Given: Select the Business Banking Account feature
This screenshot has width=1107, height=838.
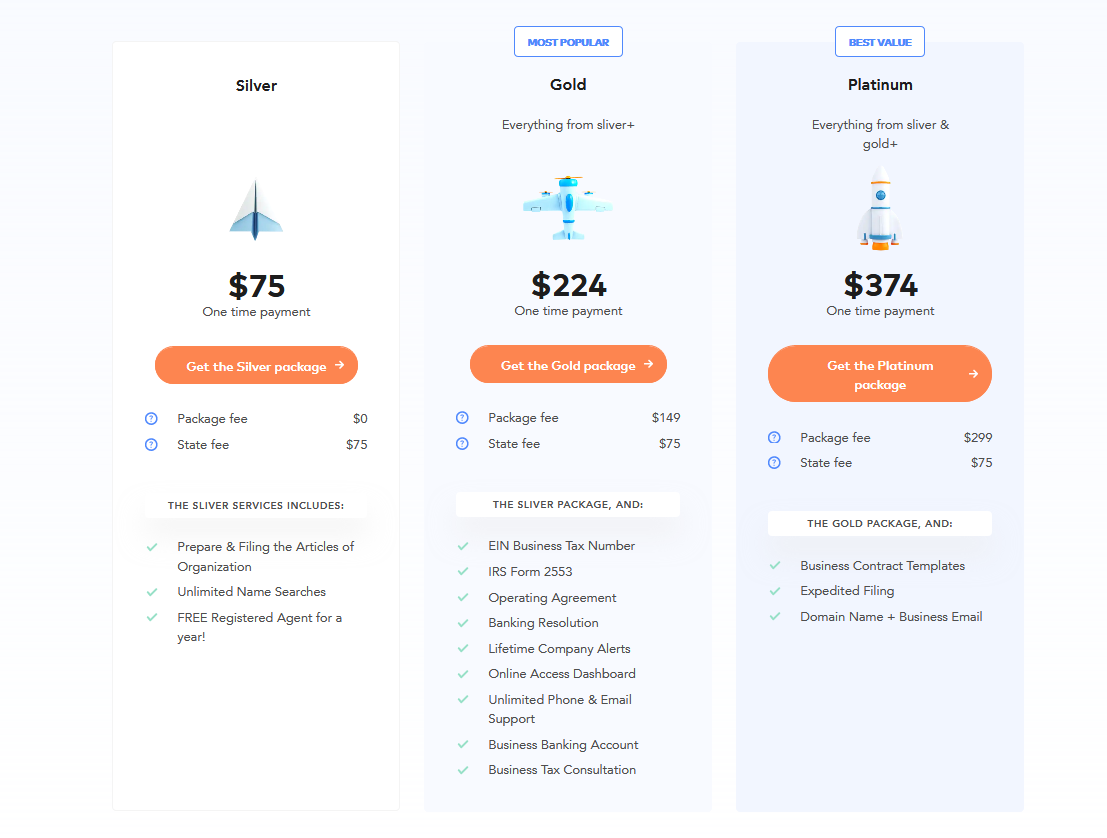Looking at the screenshot, I should pyautogui.click(x=563, y=745).
